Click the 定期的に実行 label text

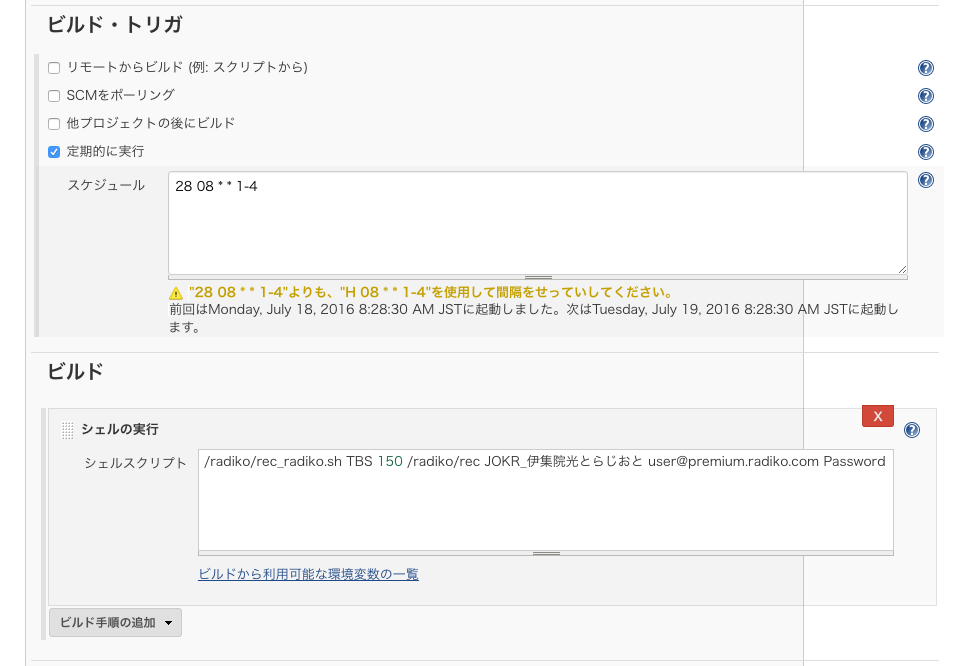click(105, 151)
